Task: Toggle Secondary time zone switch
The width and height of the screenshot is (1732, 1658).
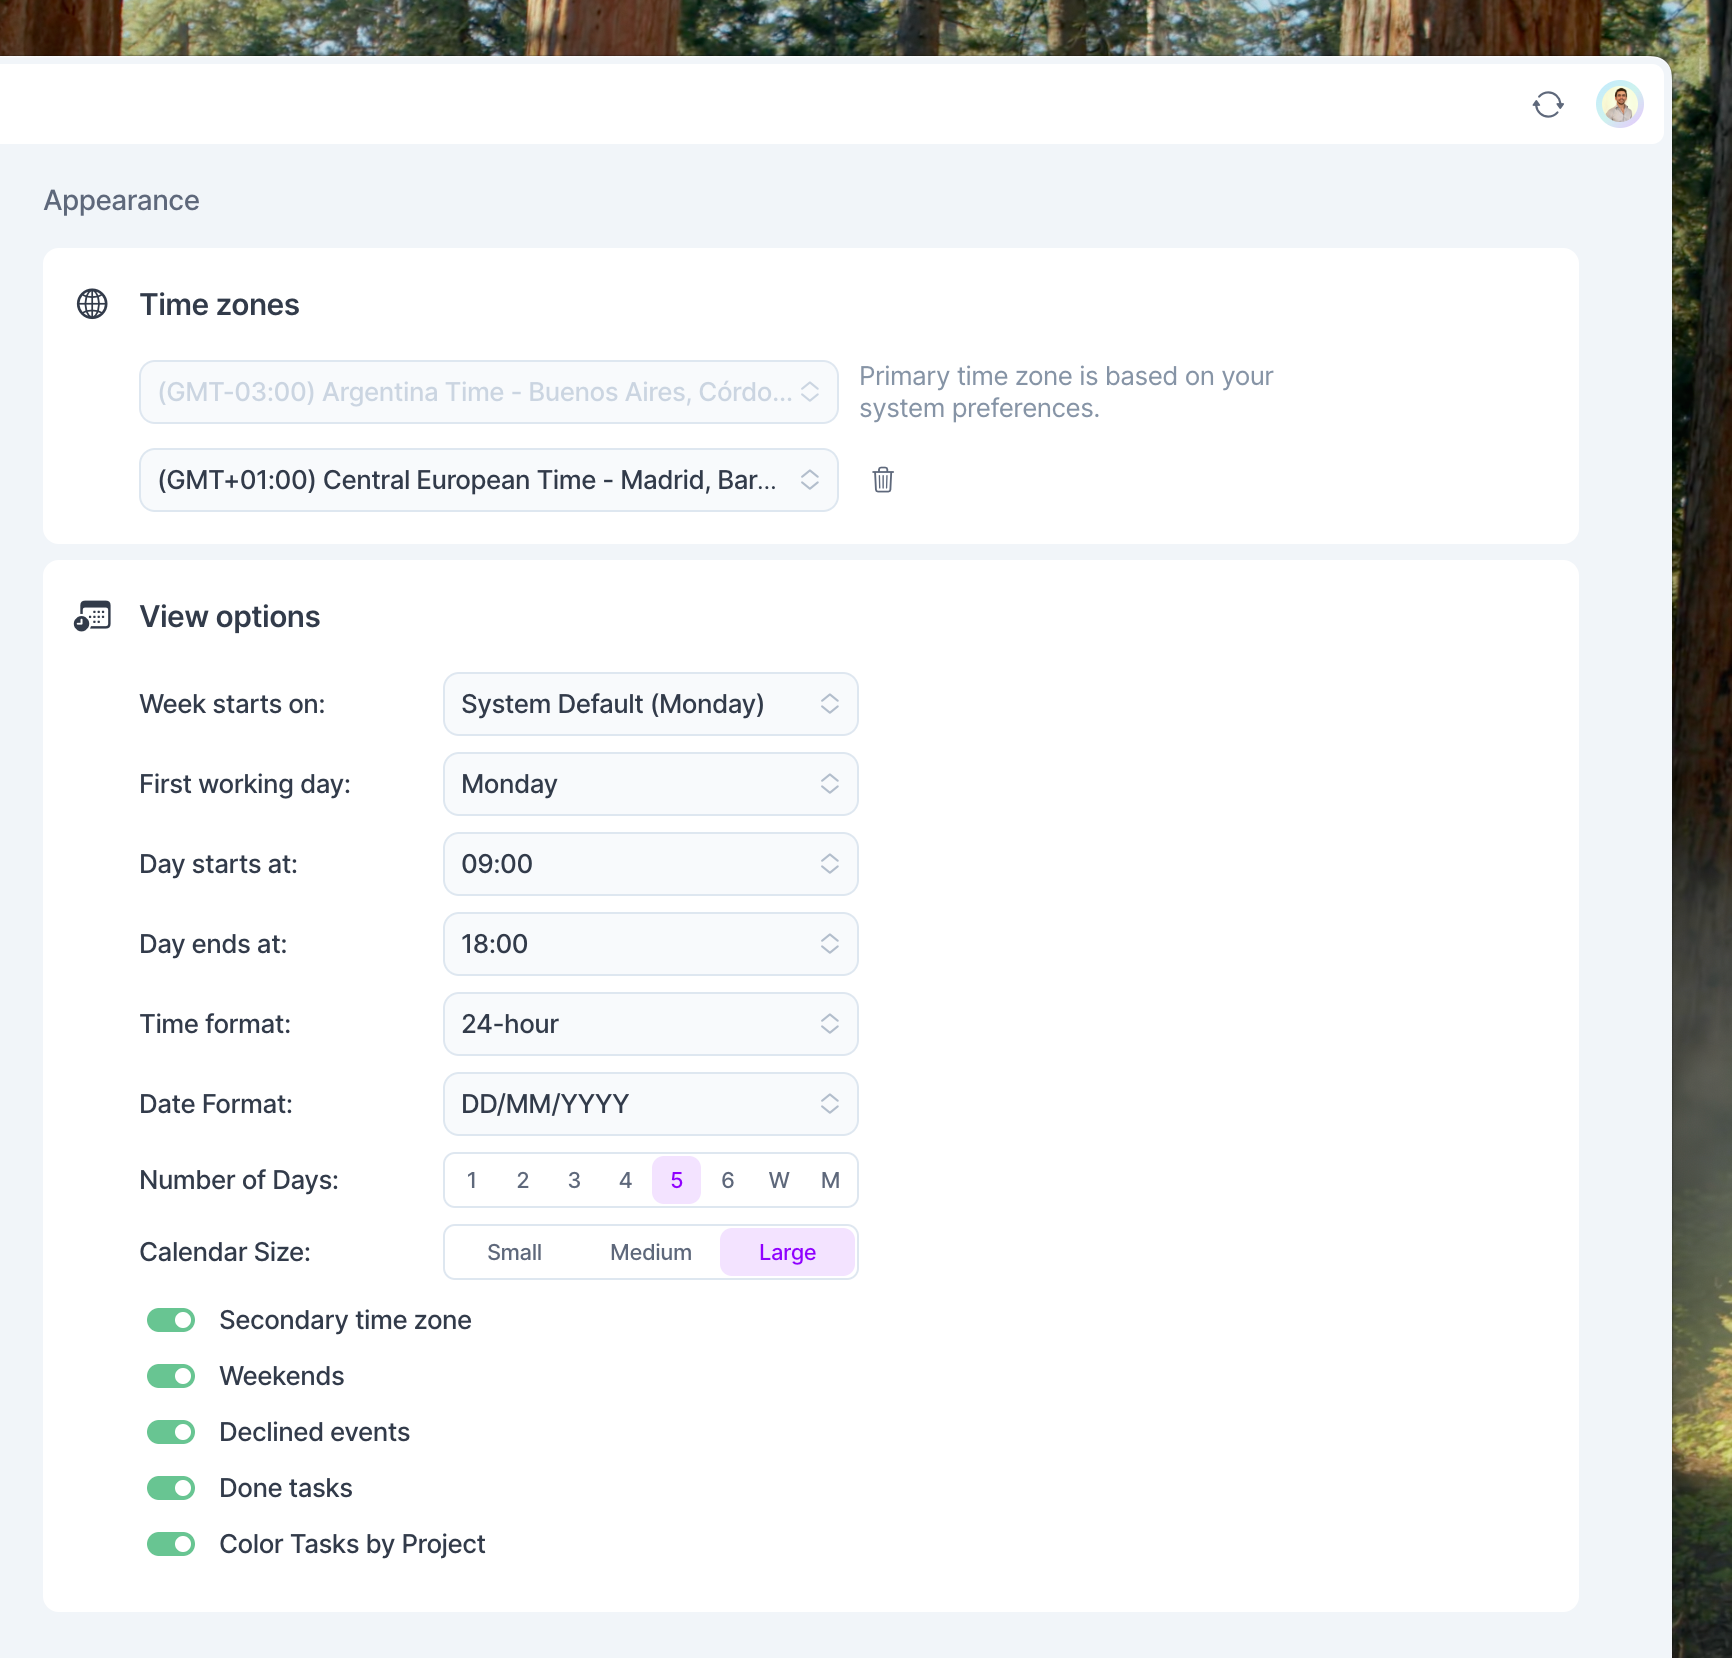Action: (171, 1320)
